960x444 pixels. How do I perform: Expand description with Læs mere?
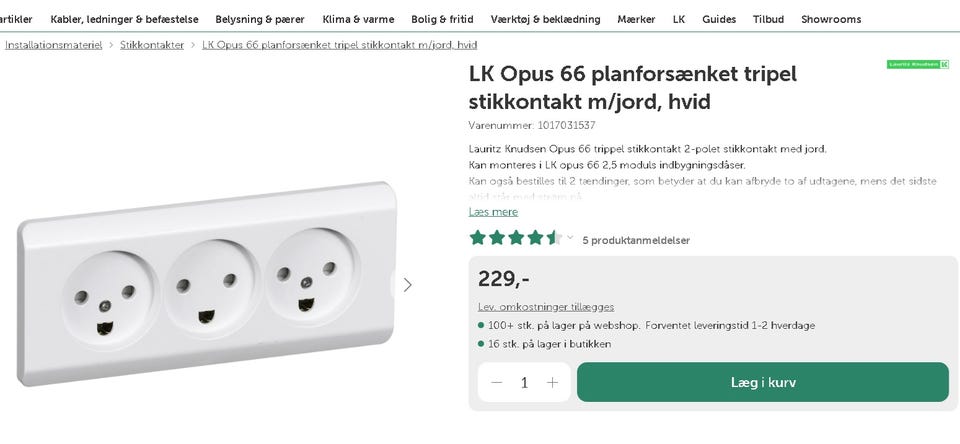point(493,212)
